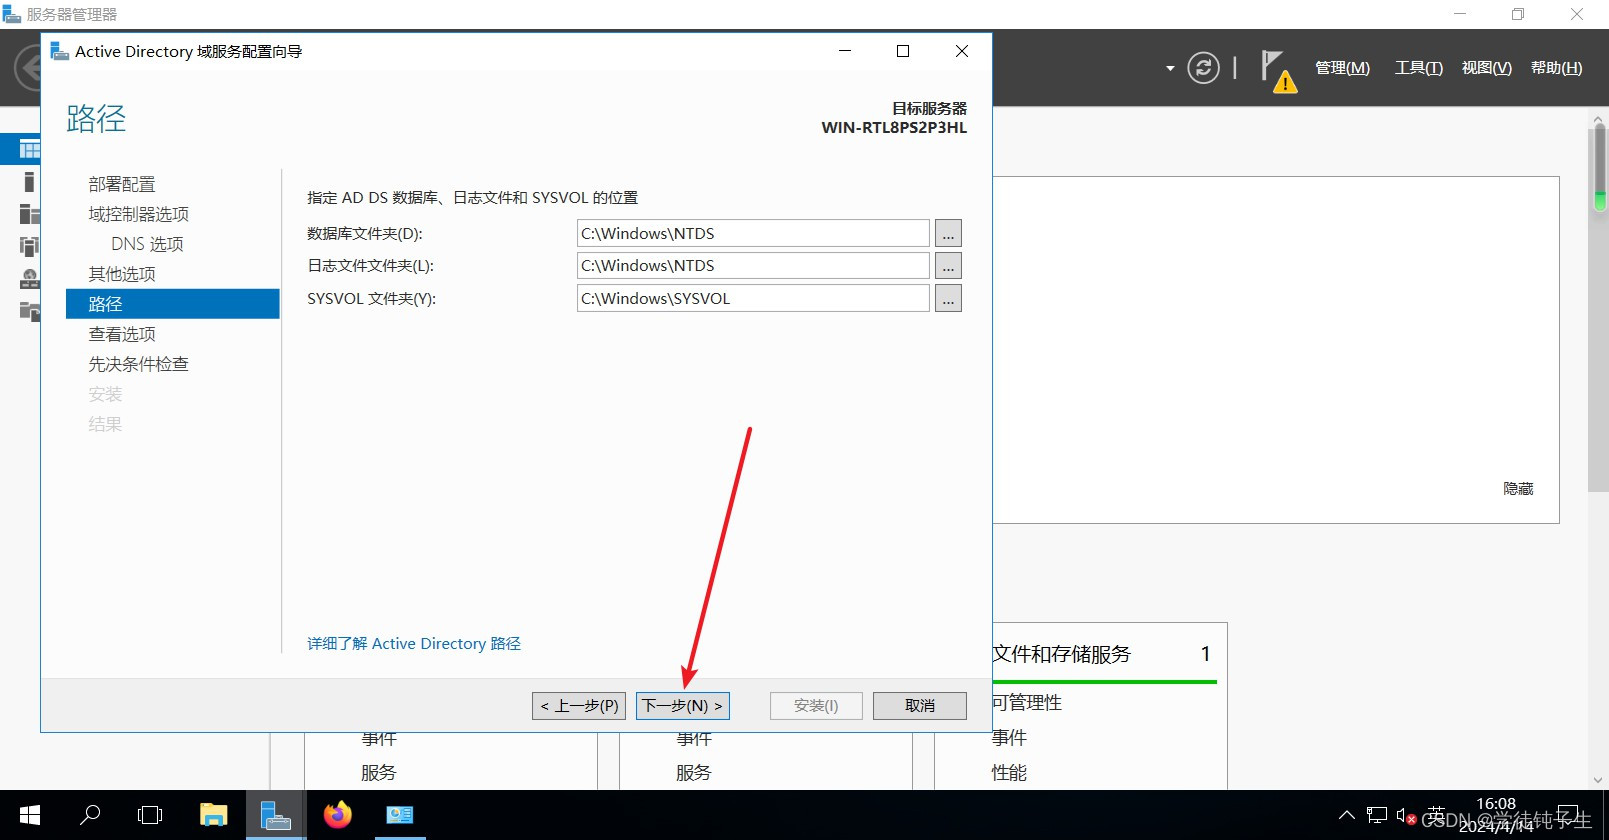Click the SYSVOL folder input field
The width and height of the screenshot is (1609, 840).
tap(753, 298)
